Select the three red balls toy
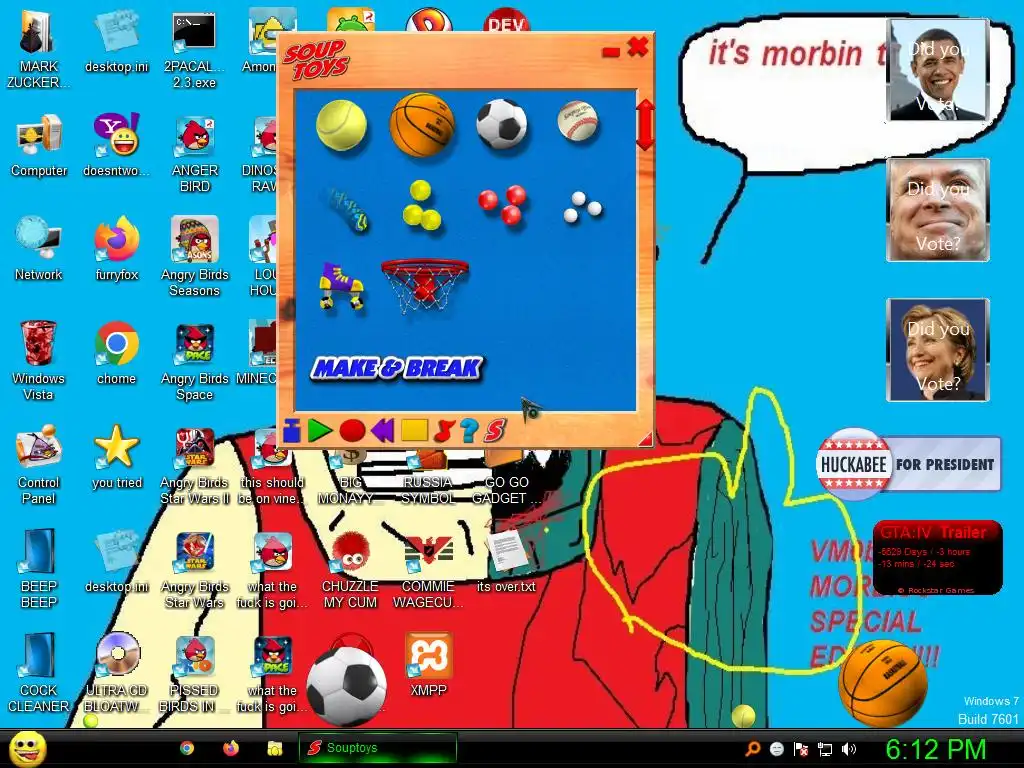1024x768 pixels. click(x=503, y=204)
